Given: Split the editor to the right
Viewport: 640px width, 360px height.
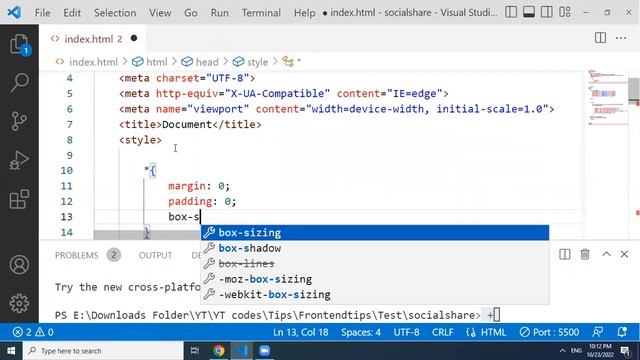Looking at the screenshot, I should [600, 38].
